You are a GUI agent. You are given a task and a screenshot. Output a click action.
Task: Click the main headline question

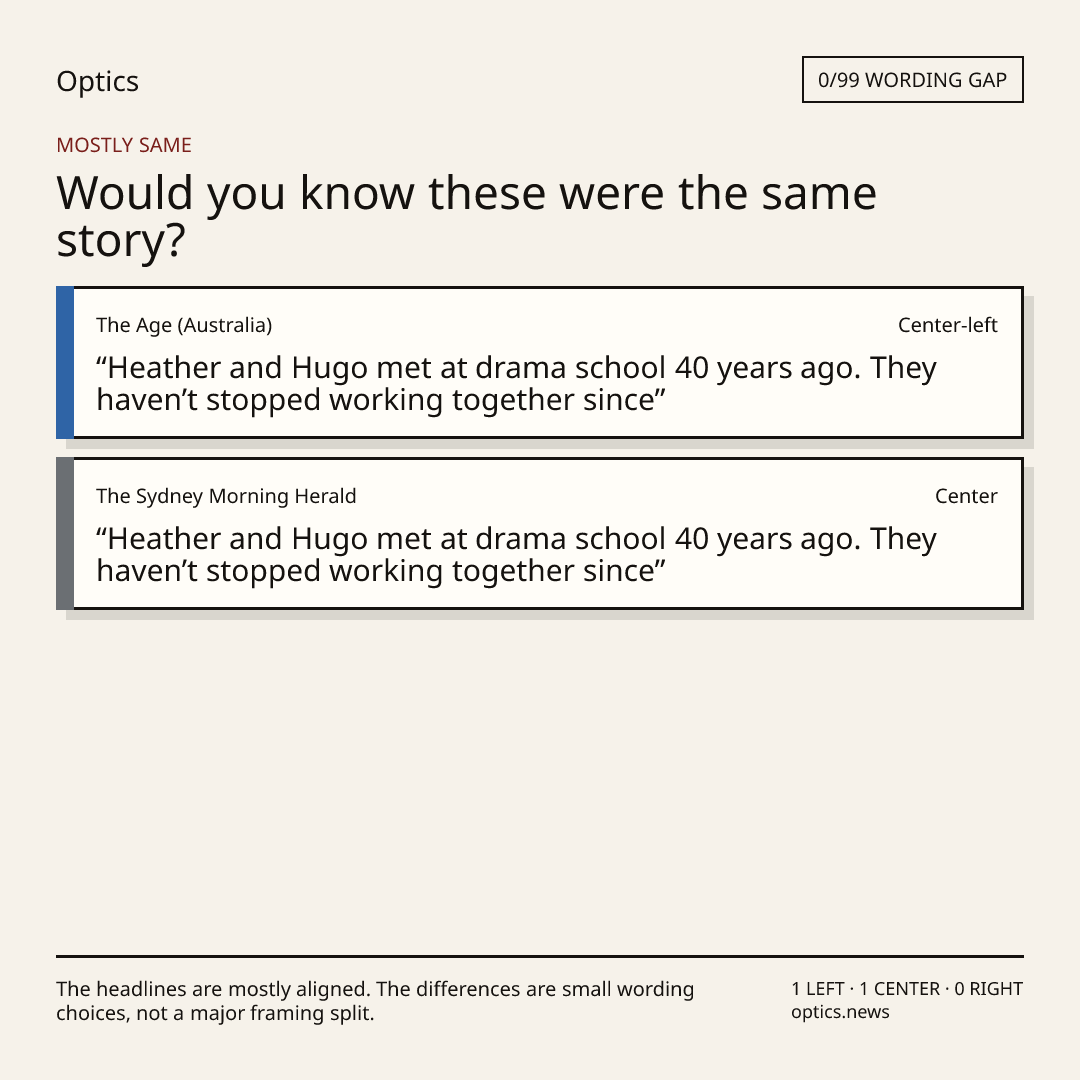pyautogui.click(x=466, y=216)
